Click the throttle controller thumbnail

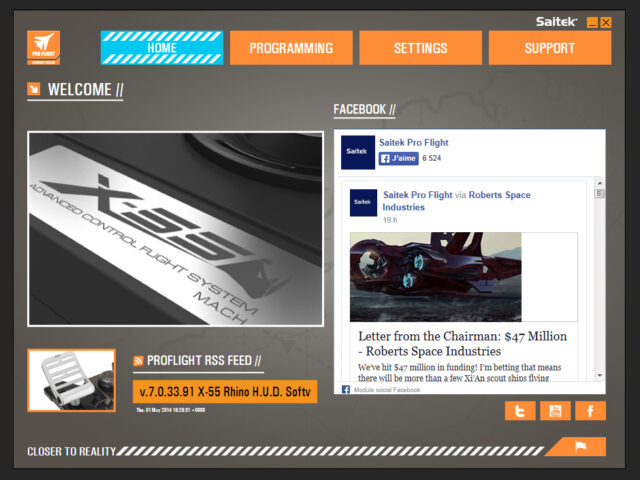pos(71,380)
